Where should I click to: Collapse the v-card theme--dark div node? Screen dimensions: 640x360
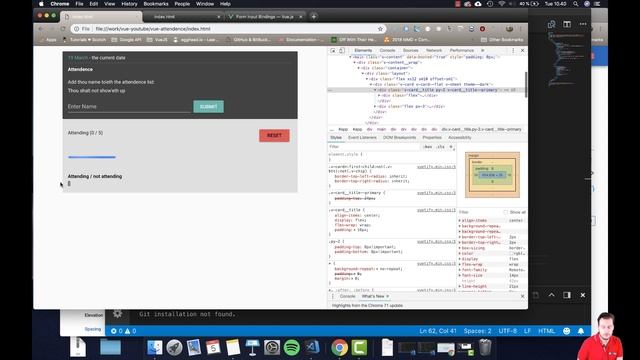pos(371,84)
